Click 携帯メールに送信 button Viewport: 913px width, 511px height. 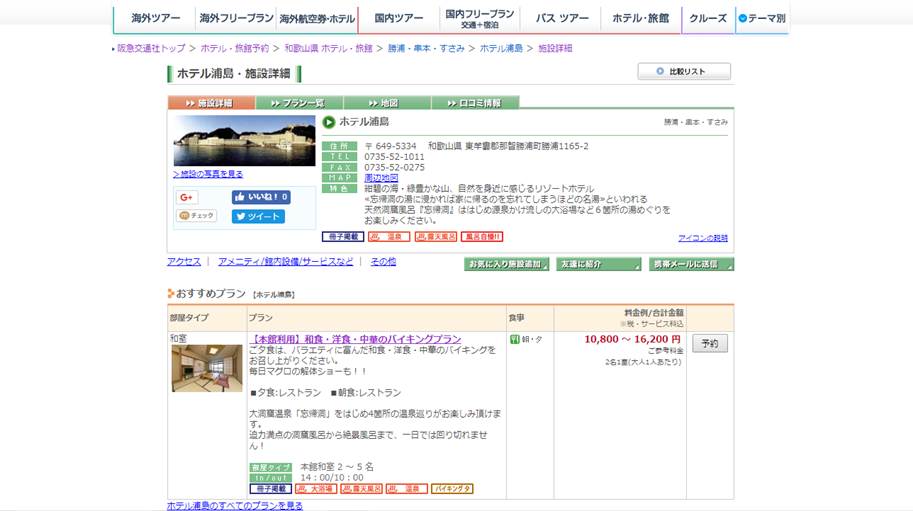pos(692,264)
